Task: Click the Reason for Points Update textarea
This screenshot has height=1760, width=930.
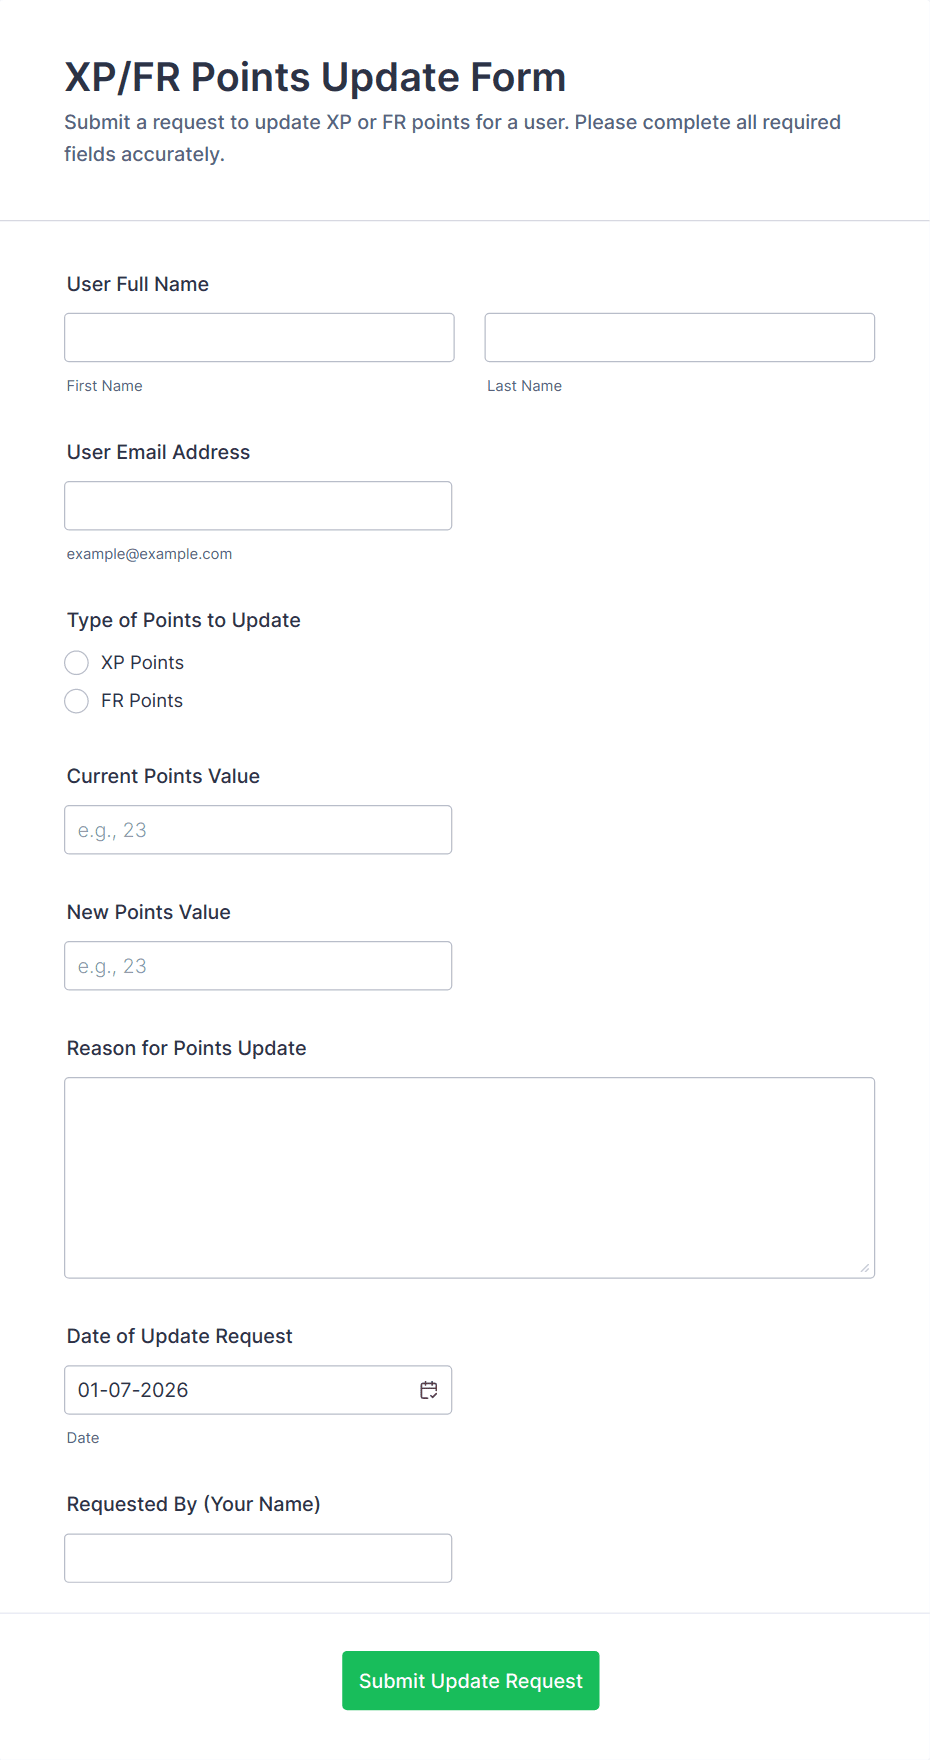Action: pyautogui.click(x=469, y=1177)
